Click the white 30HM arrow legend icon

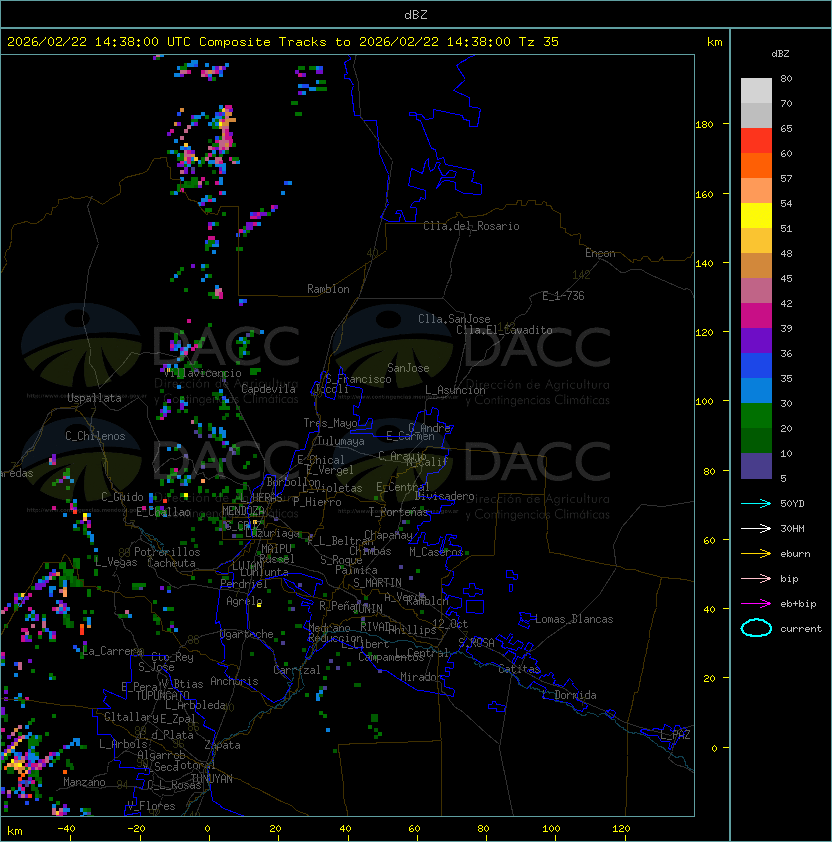tap(756, 528)
